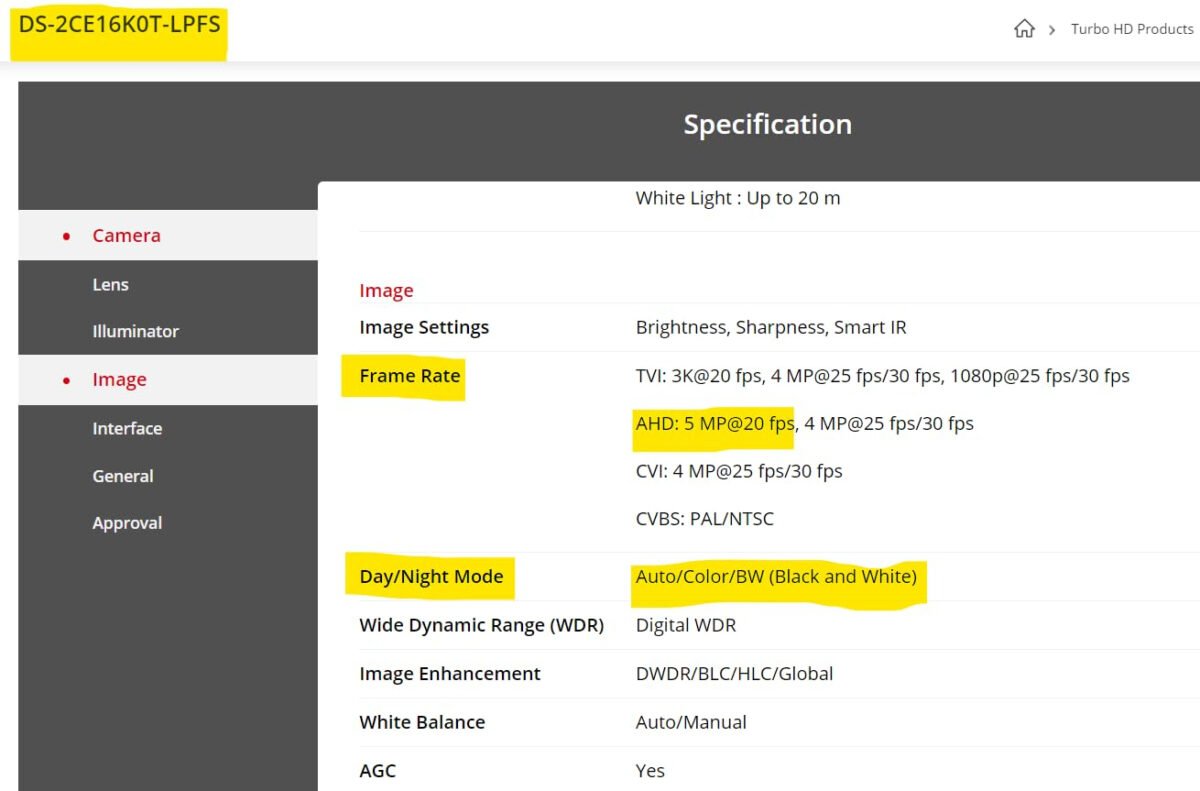Open the Turbo HD Products breadcrumb link
The width and height of the screenshot is (1200, 791).
click(1131, 29)
